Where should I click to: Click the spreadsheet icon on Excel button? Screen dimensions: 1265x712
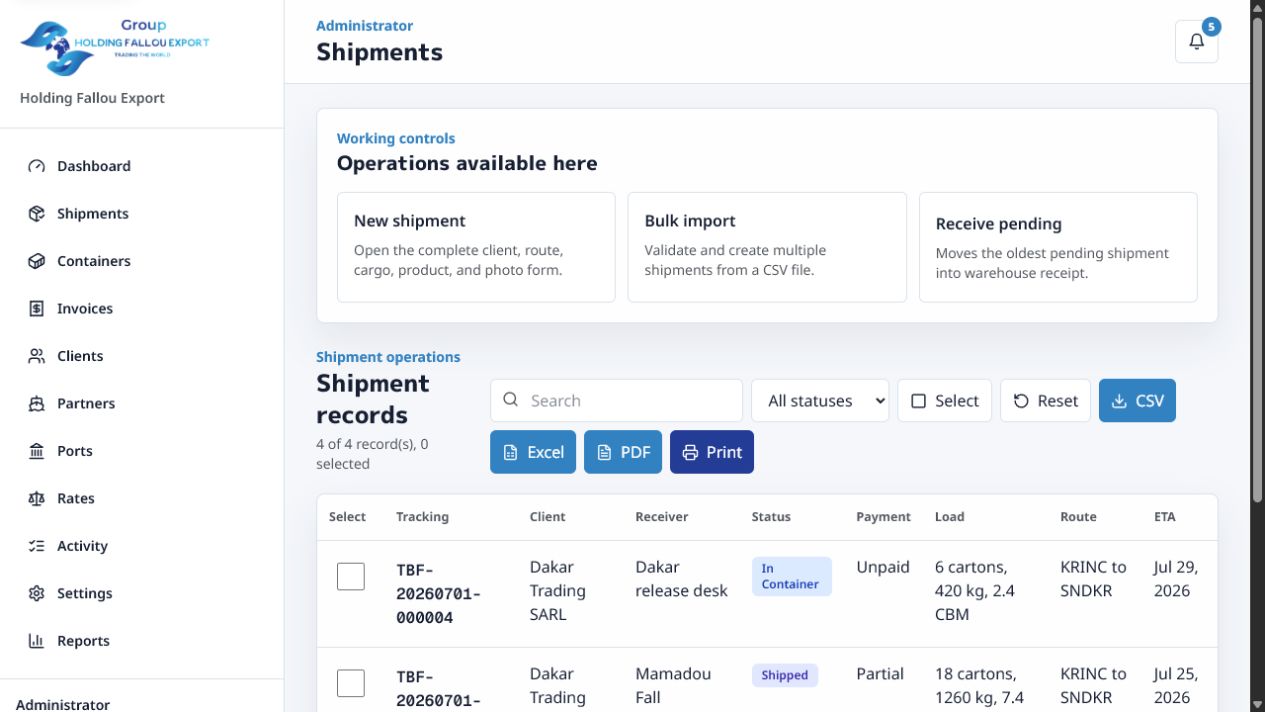[x=510, y=453]
